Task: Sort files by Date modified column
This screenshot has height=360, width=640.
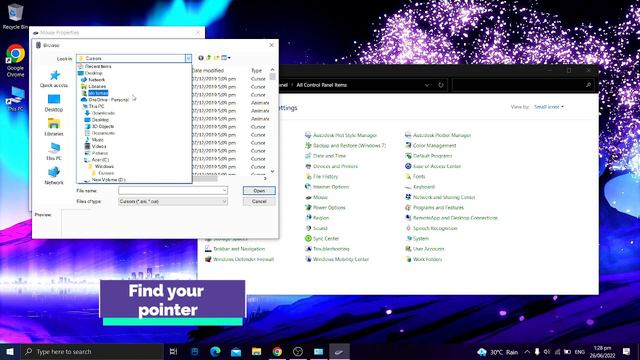Action: (x=208, y=70)
